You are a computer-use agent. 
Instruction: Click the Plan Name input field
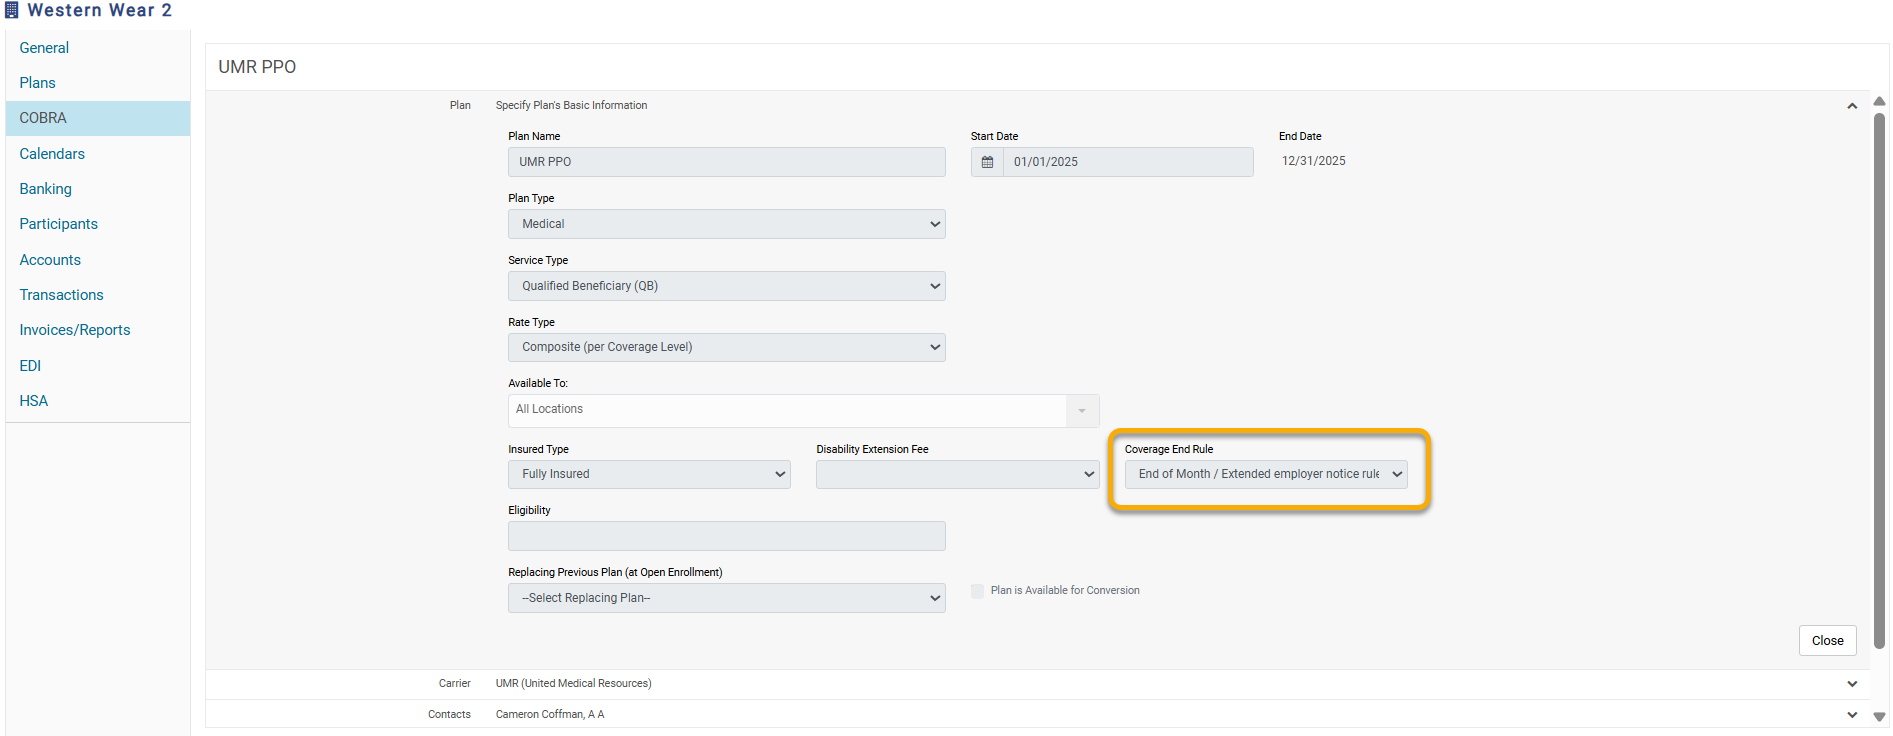726,162
